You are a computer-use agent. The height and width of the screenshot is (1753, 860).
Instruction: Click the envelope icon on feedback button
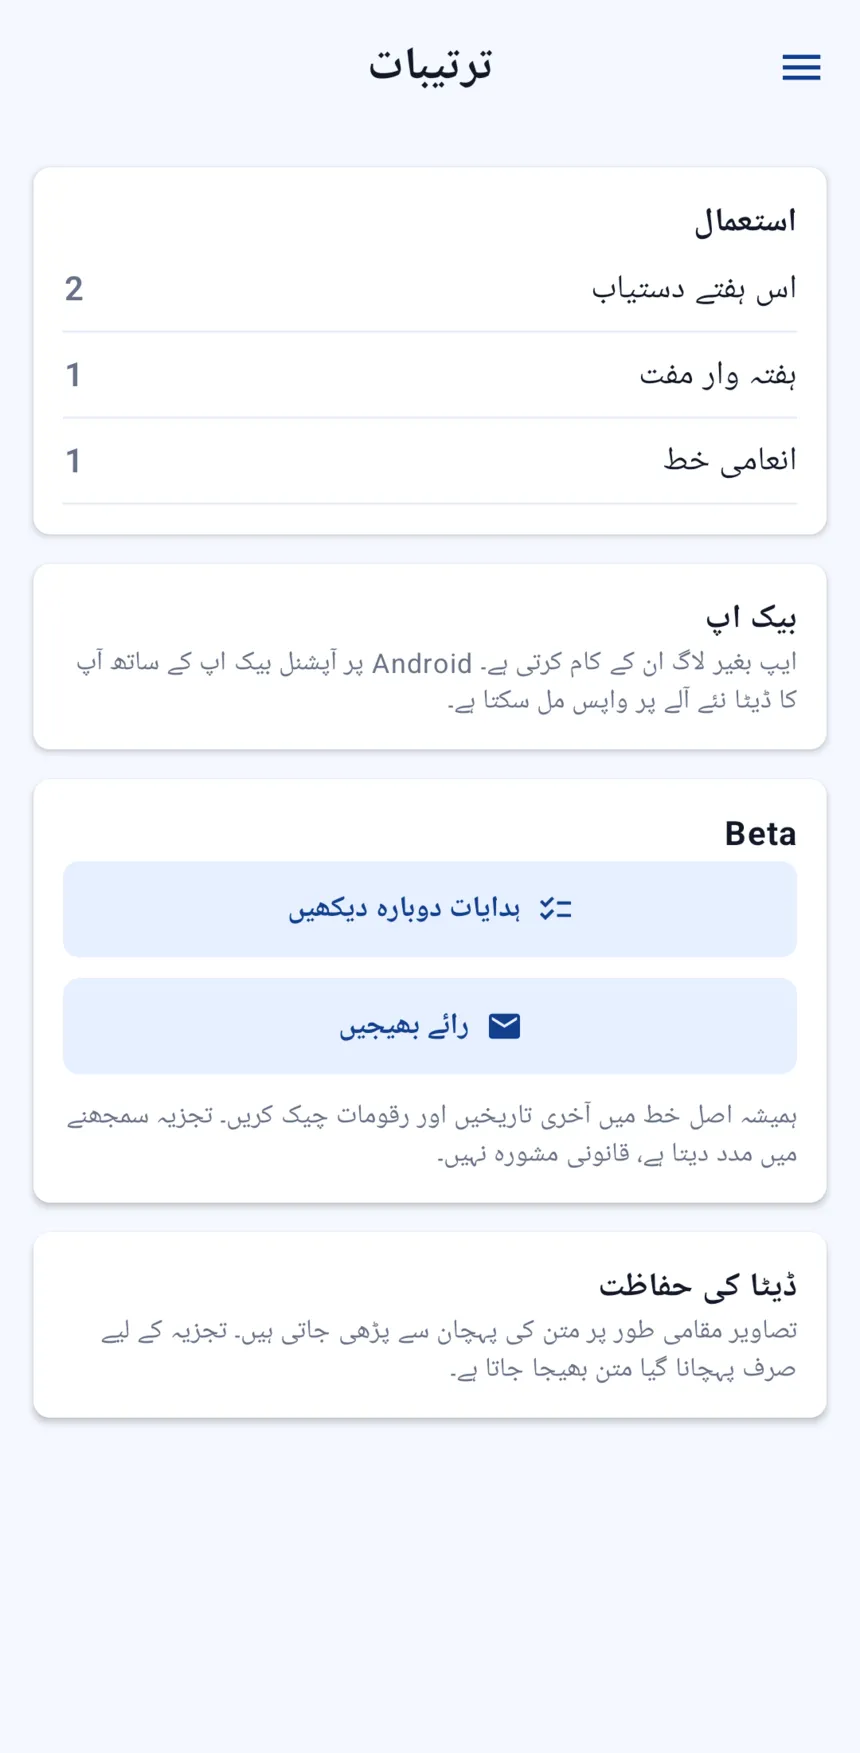point(504,1026)
